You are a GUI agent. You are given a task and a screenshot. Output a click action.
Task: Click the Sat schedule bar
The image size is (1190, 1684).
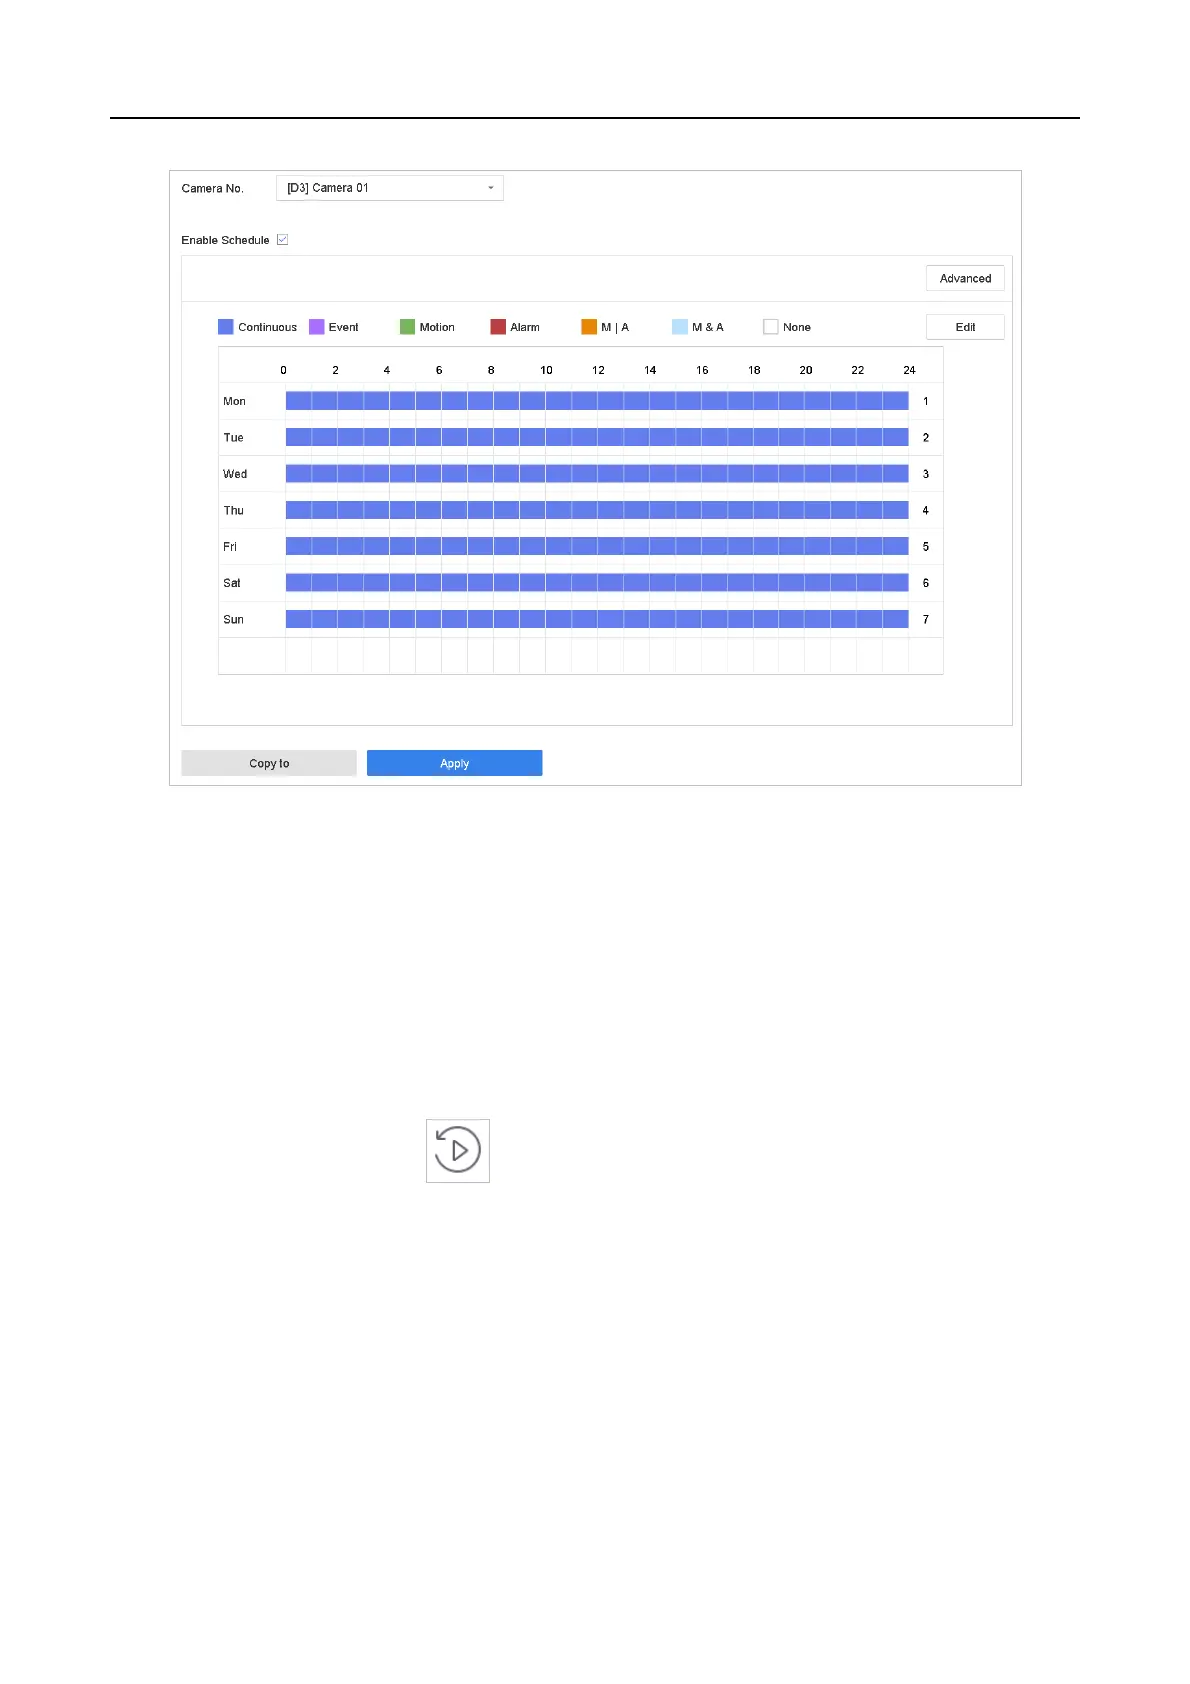click(x=597, y=583)
